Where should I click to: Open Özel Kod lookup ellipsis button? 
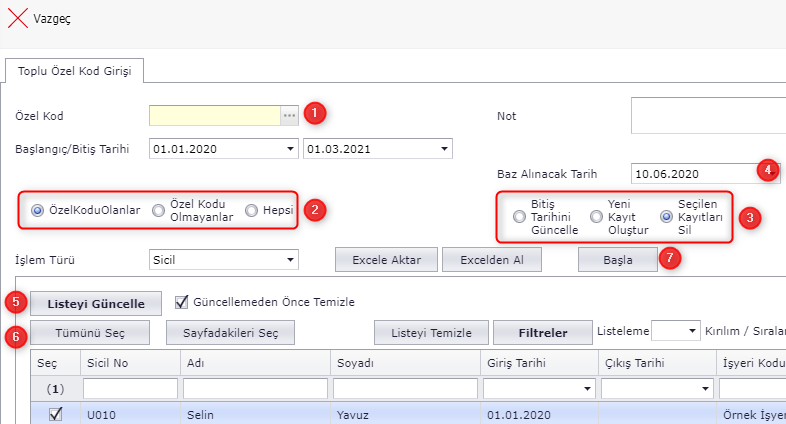point(289,116)
